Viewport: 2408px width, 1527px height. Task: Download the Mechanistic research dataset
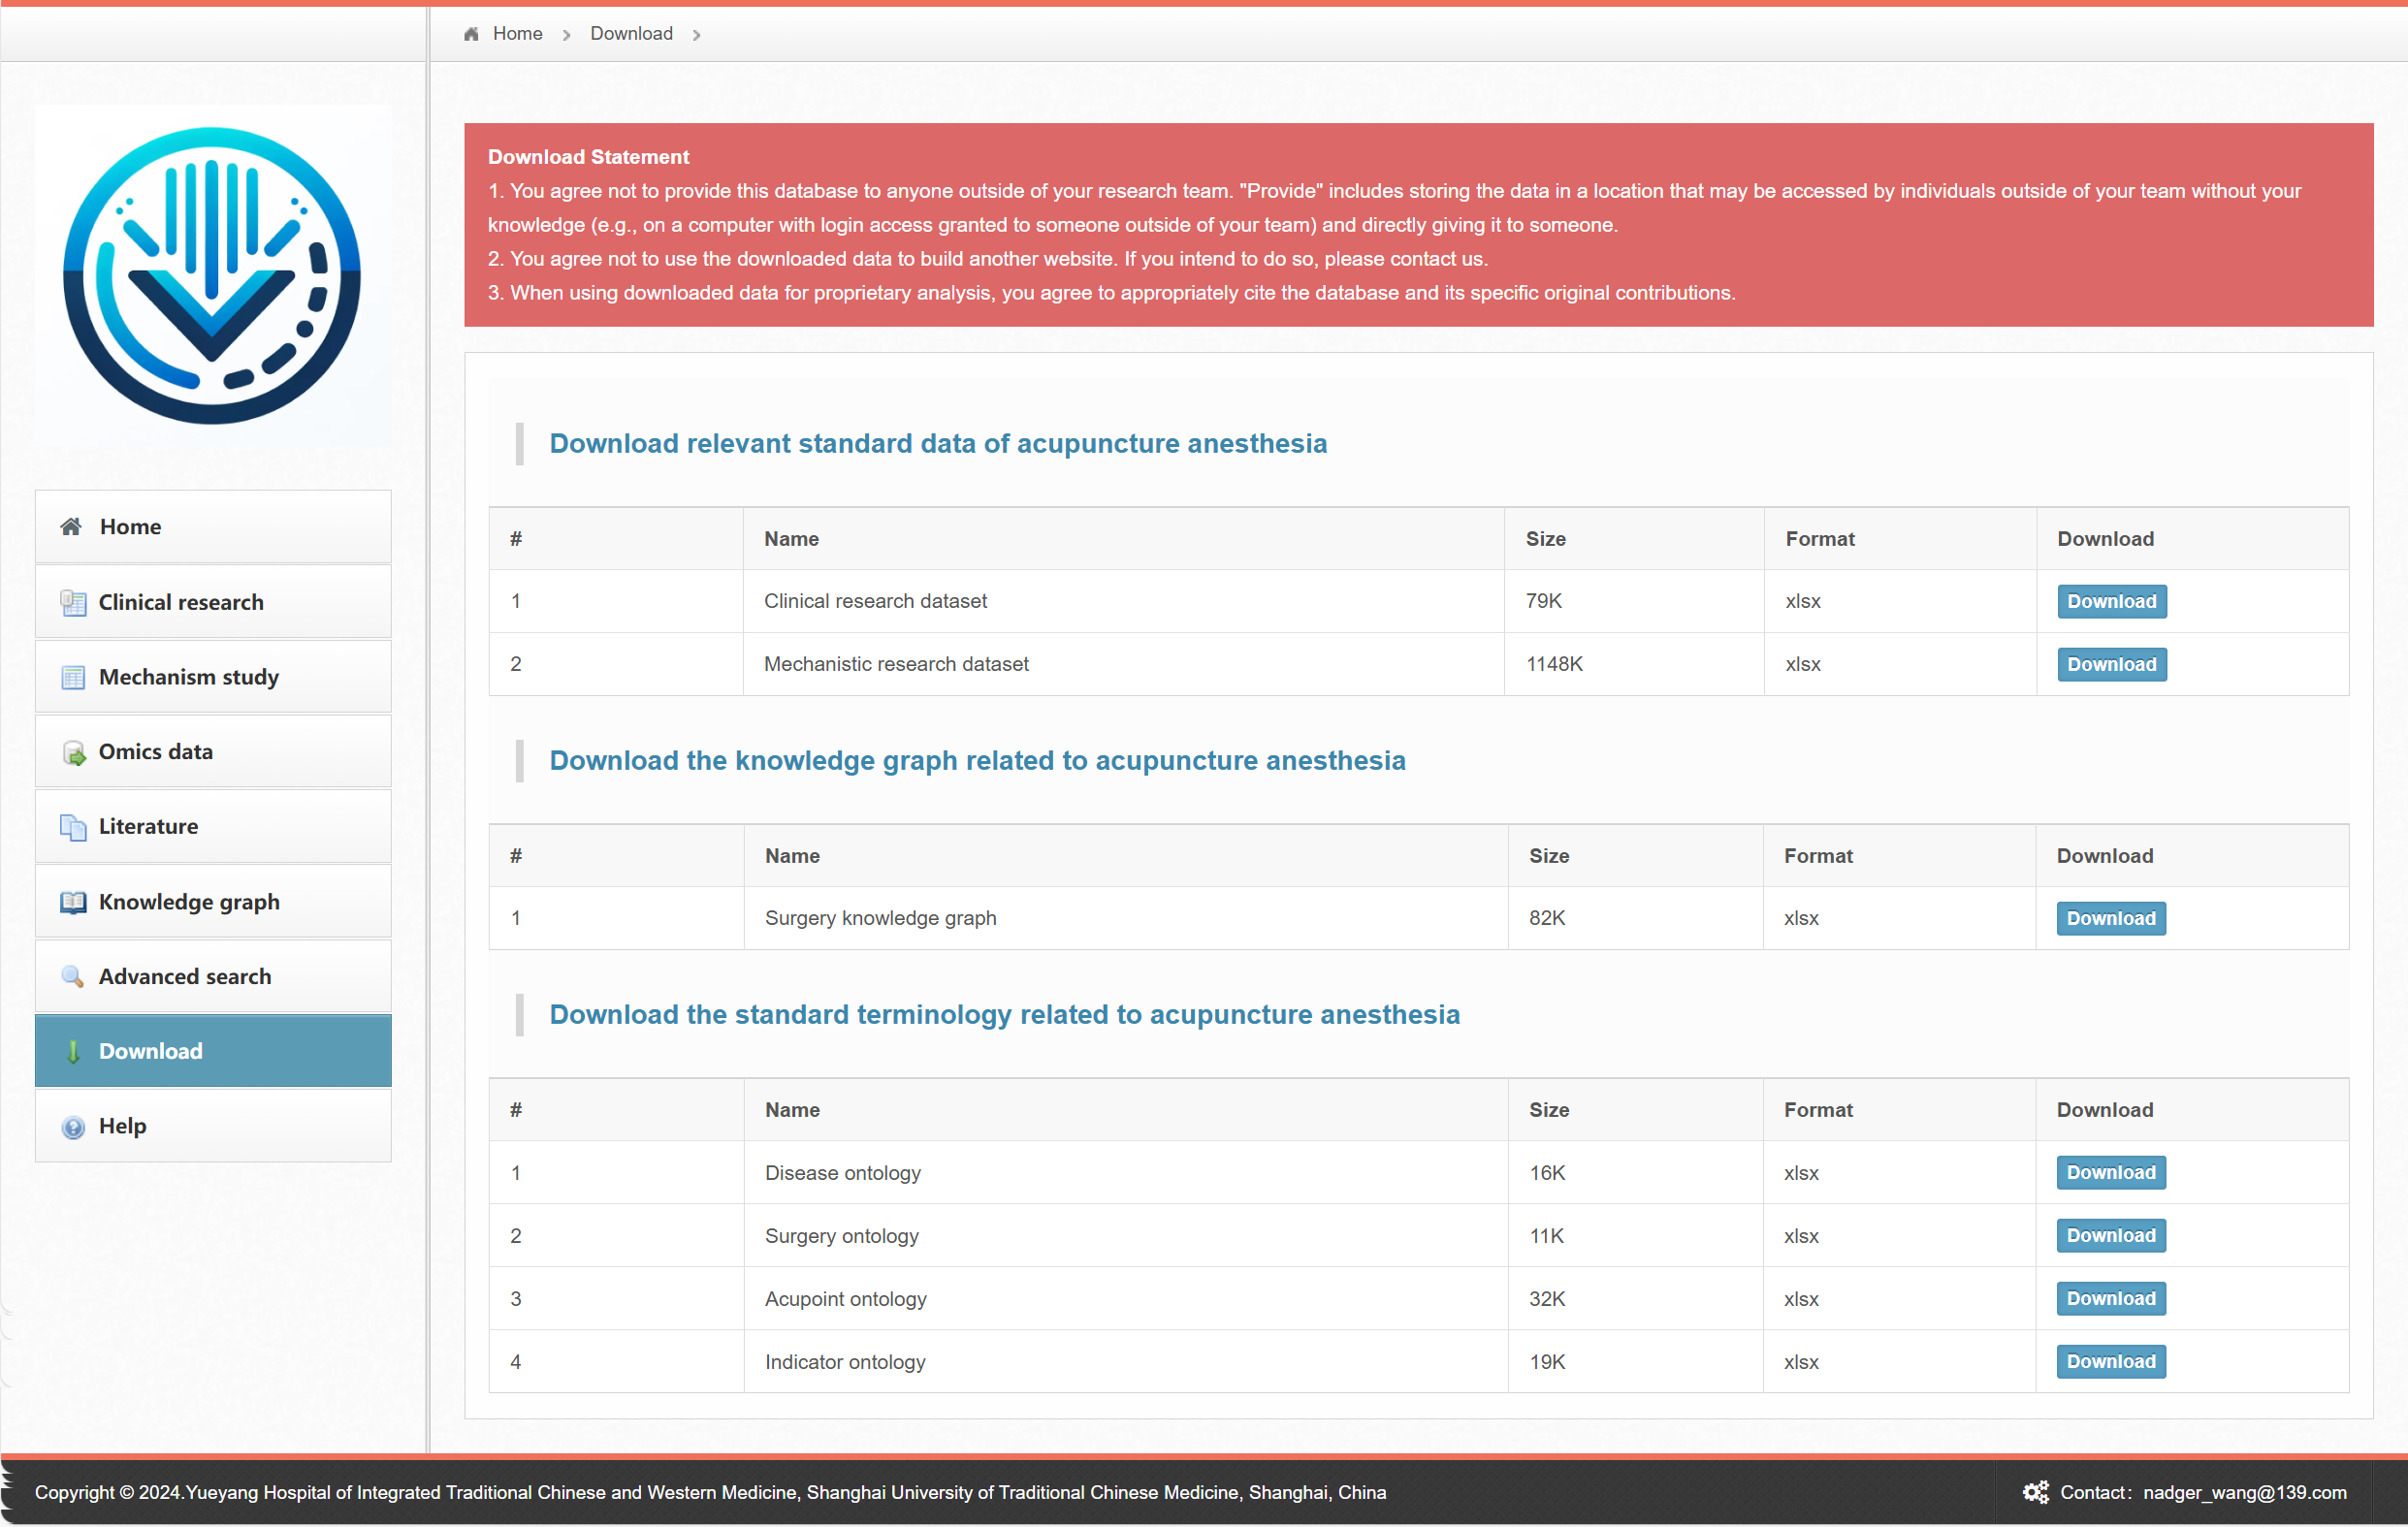click(x=2111, y=664)
